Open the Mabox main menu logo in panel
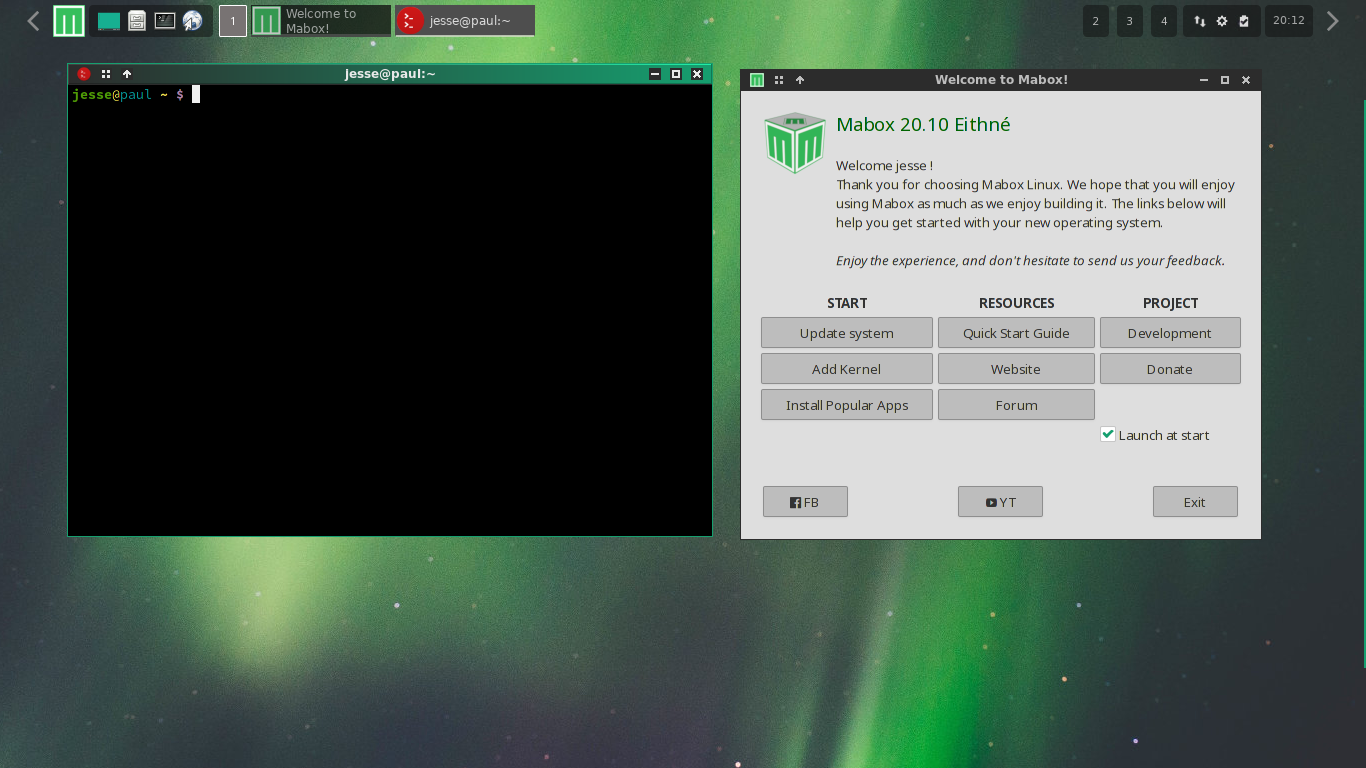 pos(69,21)
